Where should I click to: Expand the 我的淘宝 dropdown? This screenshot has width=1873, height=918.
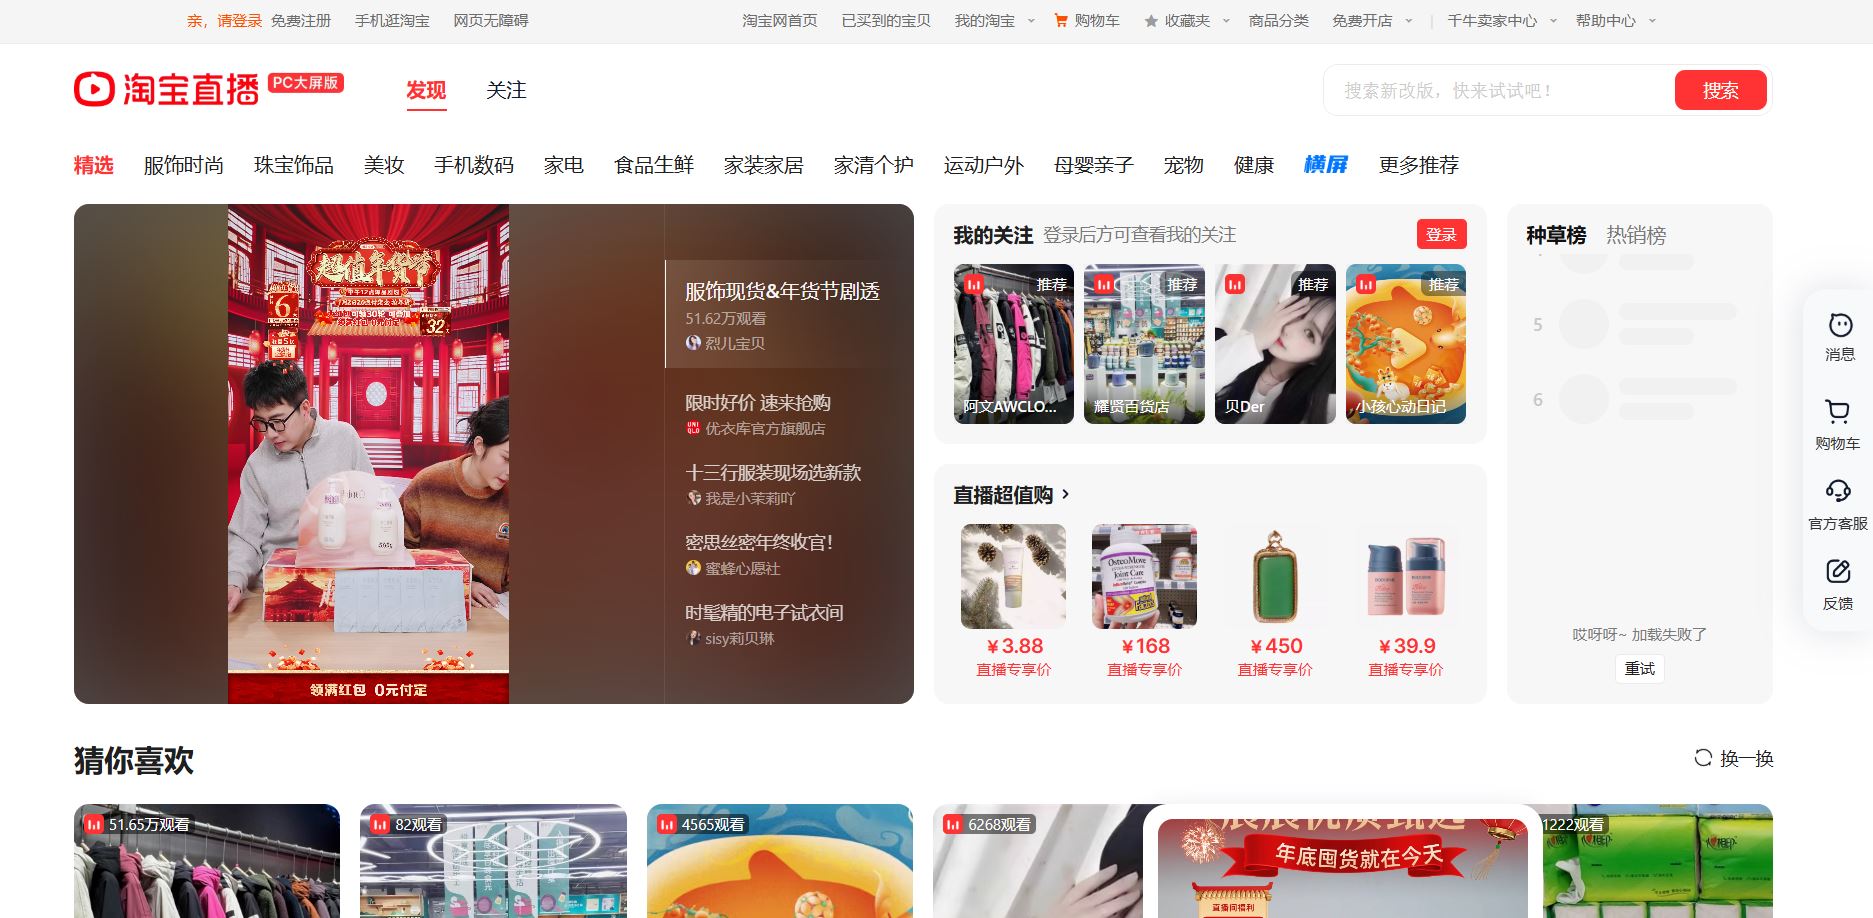1031,19
